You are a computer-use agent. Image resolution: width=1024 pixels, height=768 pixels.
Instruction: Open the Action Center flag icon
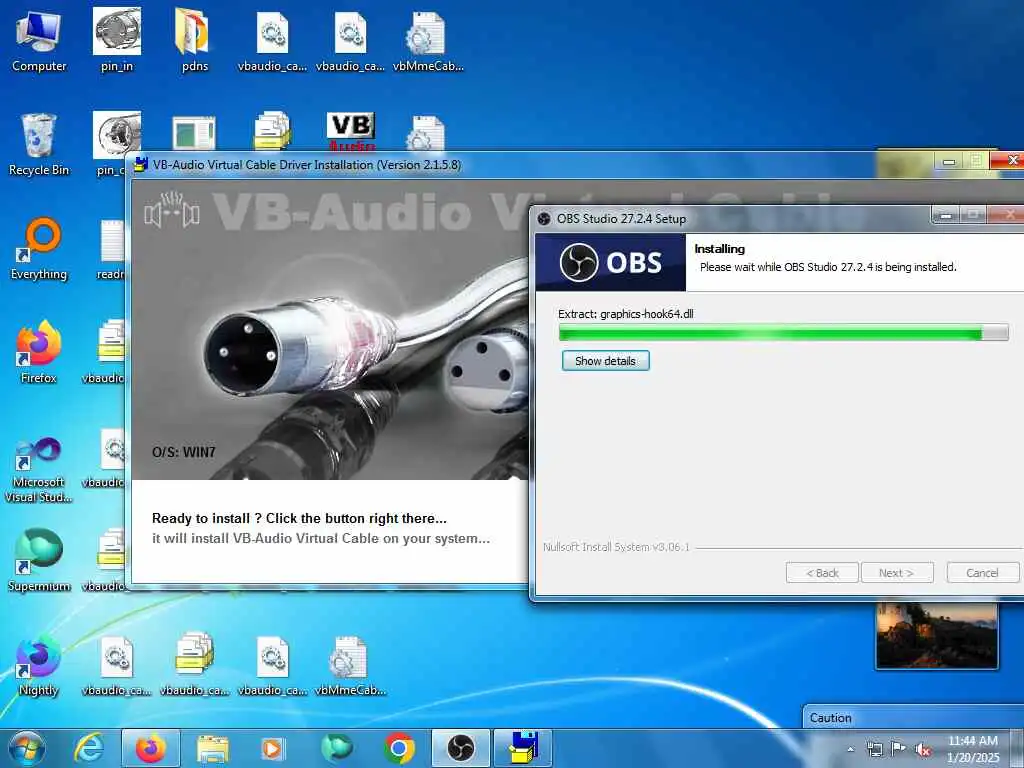(x=899, y=749)
